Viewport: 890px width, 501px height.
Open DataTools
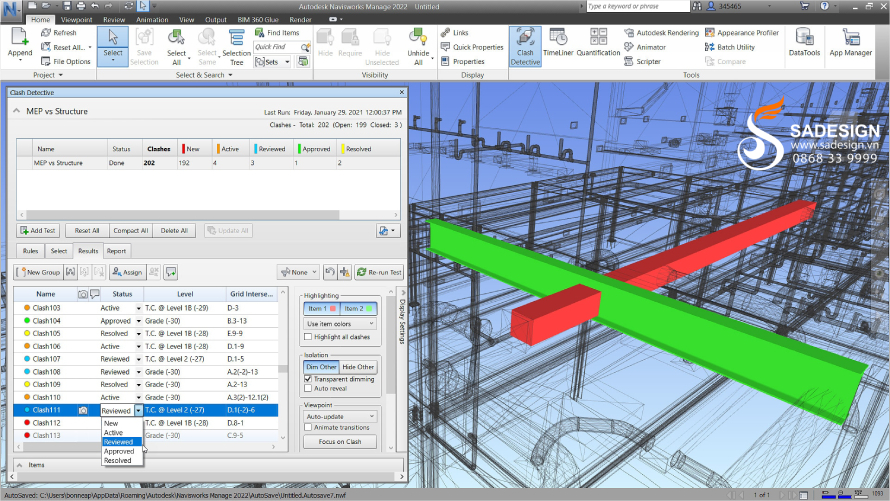[x=804, y=43]
